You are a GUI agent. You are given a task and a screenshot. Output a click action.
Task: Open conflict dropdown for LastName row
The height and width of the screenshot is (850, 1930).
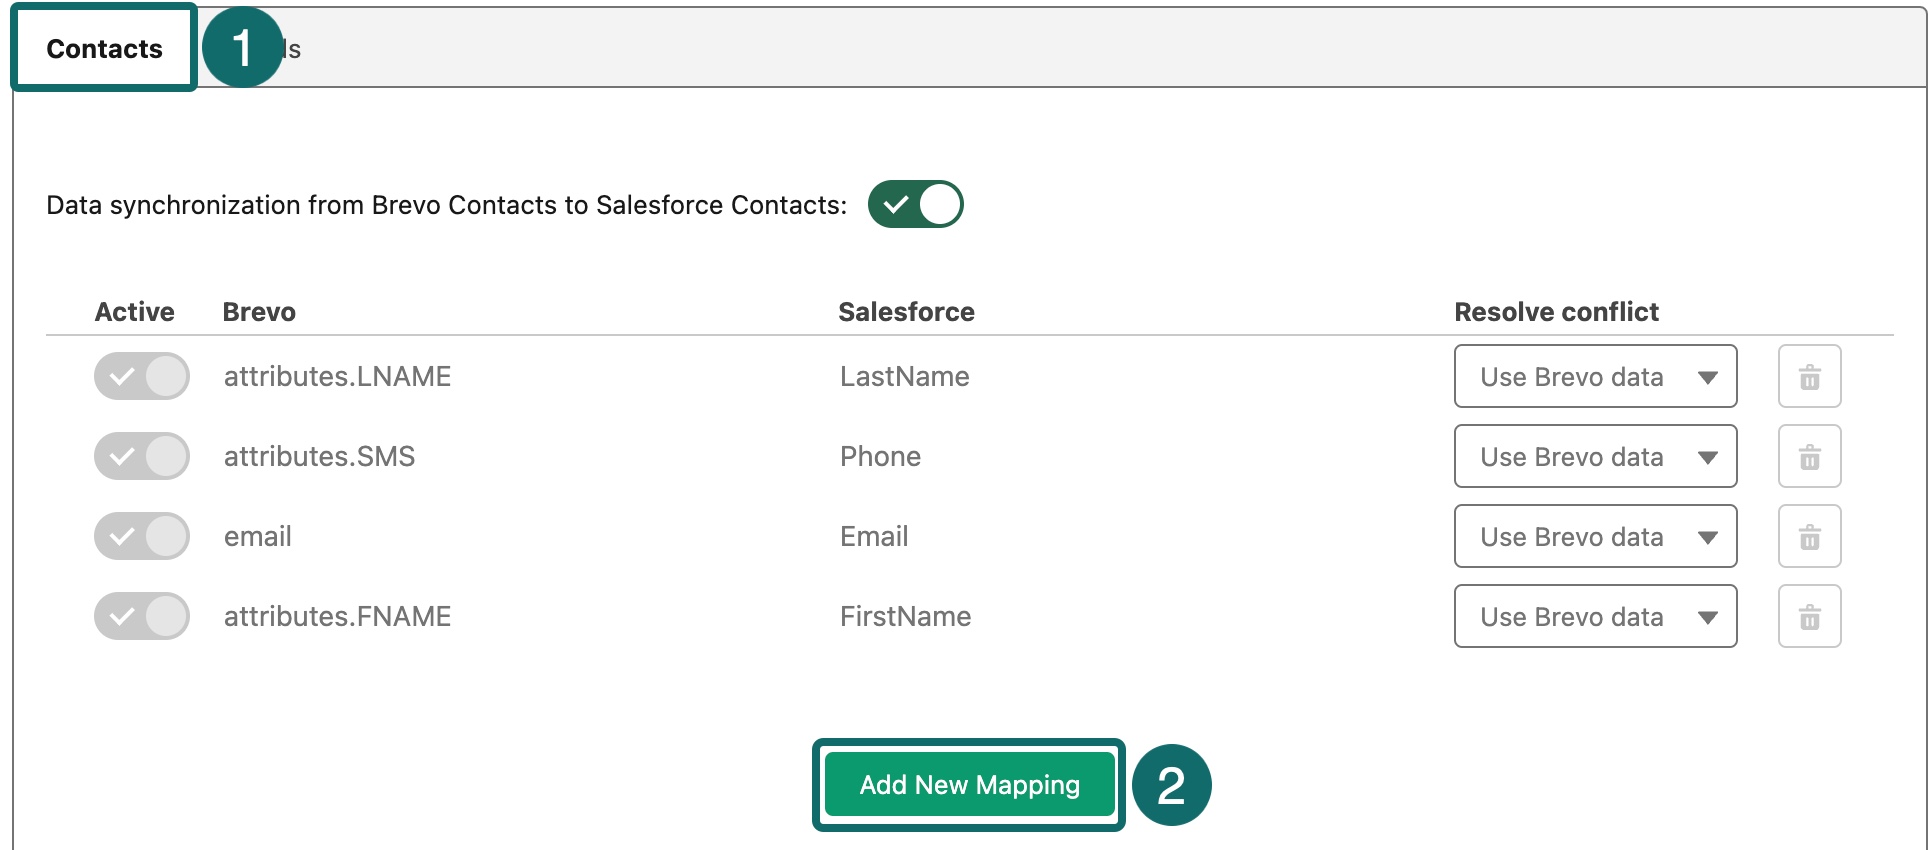pos(1595,377)
